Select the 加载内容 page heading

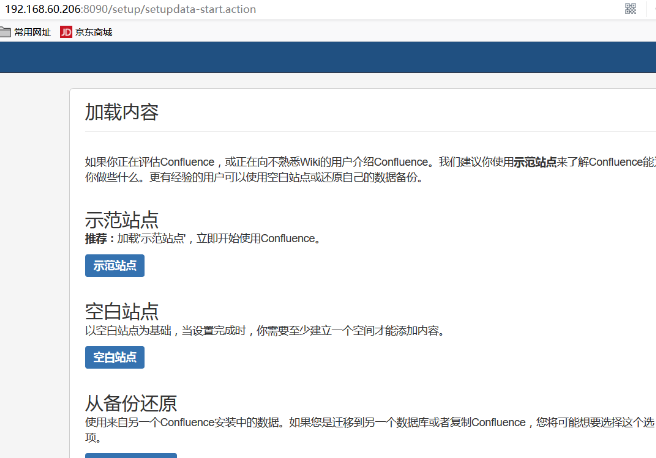click(122, 112)
